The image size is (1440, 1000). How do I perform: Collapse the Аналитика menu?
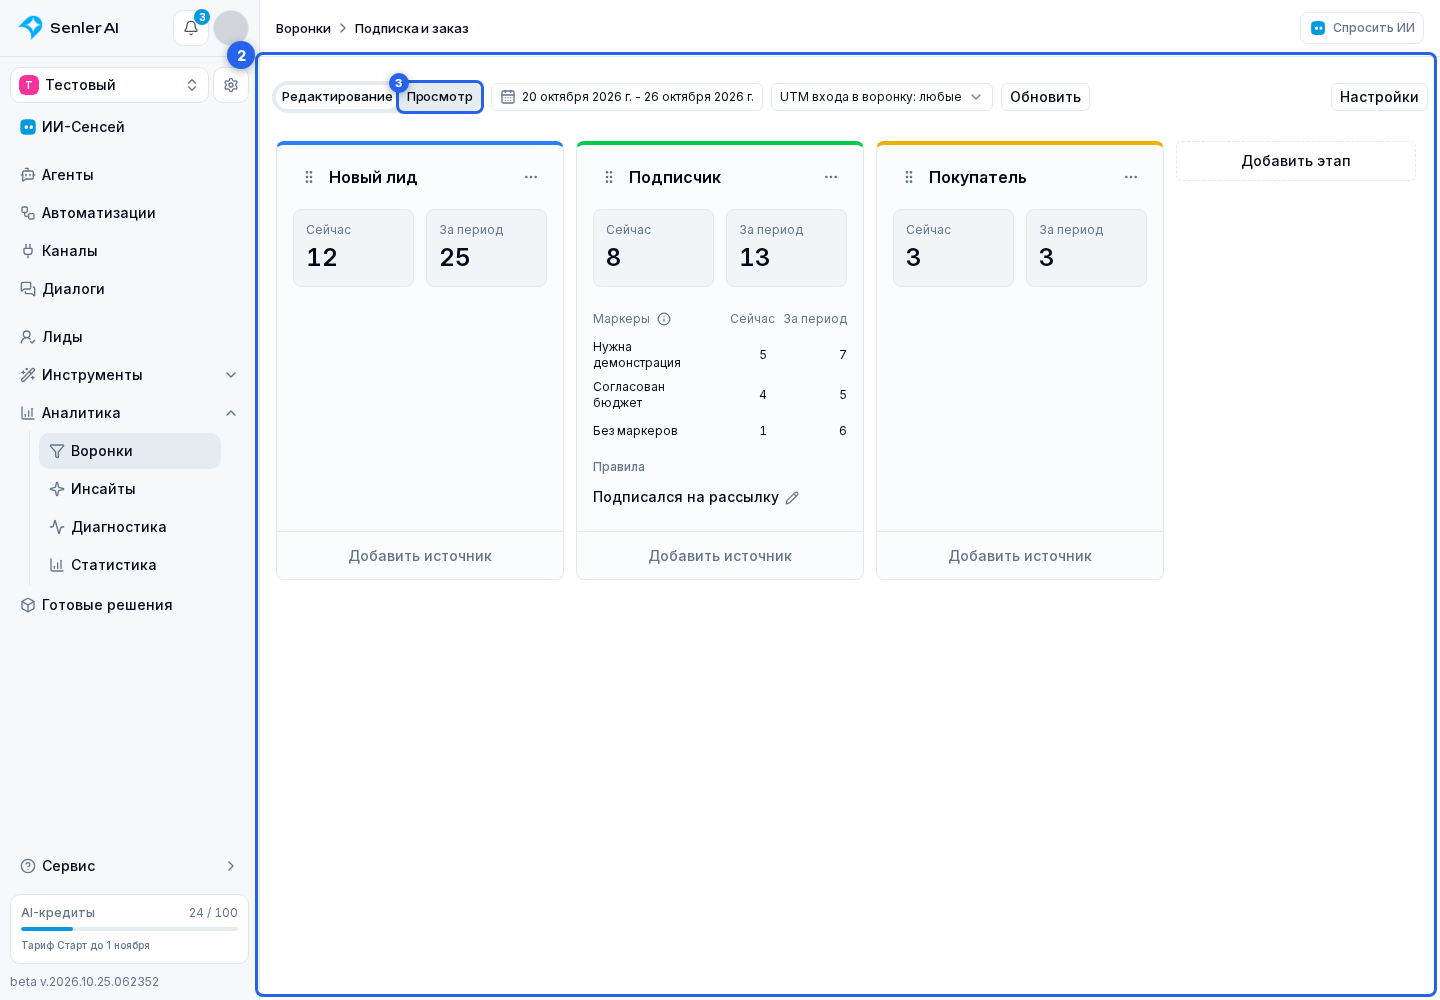coord(129,413)
